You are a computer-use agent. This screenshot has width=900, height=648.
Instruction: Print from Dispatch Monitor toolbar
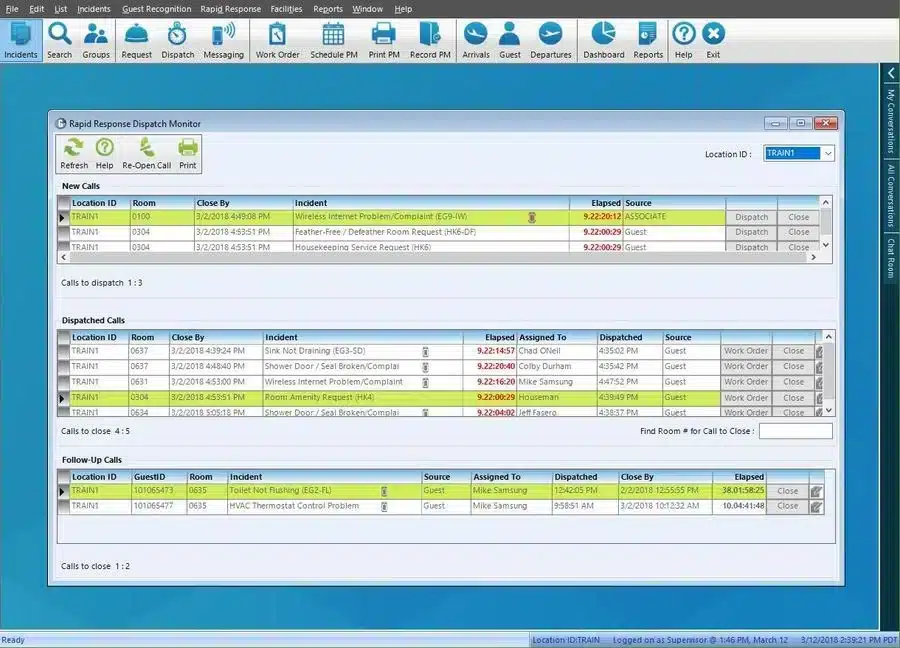coord(188,154)
